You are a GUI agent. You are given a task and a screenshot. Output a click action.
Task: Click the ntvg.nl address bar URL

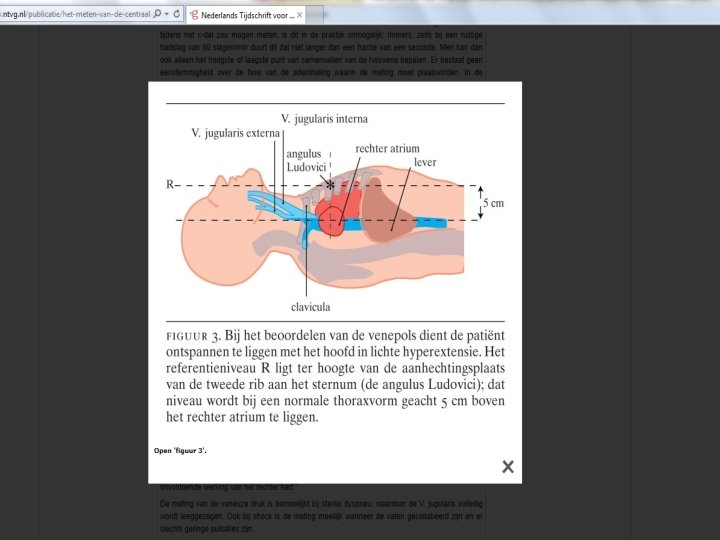pyautogui.click(x=76, y=14)
